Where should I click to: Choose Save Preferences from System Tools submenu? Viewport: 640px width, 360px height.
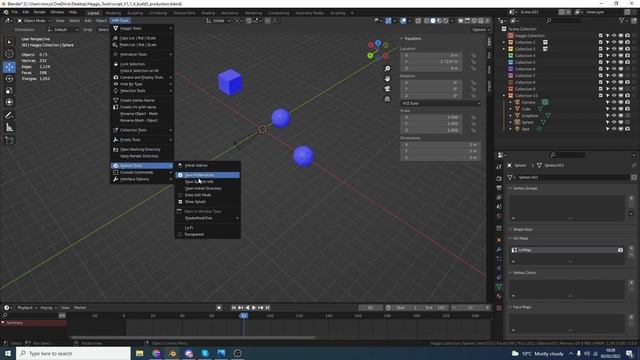coord(207,175)
